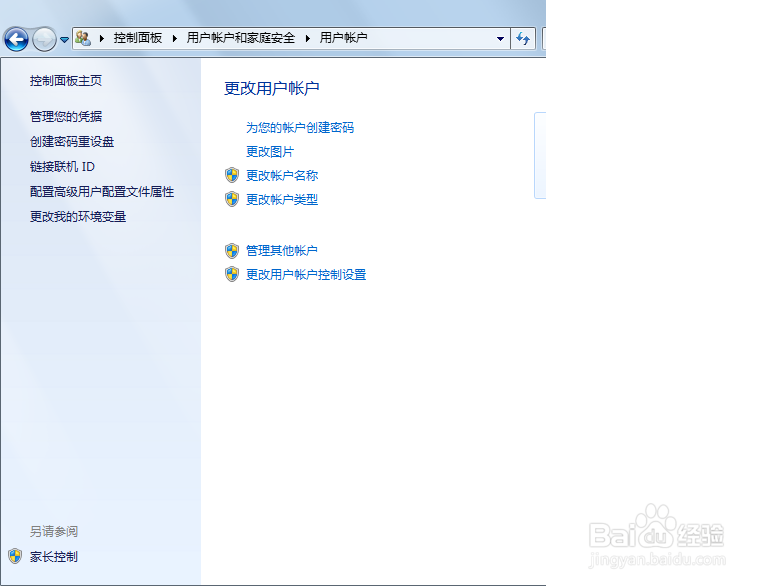The width and height of the screenshot is (768, 586).
Task: Expand the arrow after 用户帐户和家庭安全
Action: tap(308, 38)
